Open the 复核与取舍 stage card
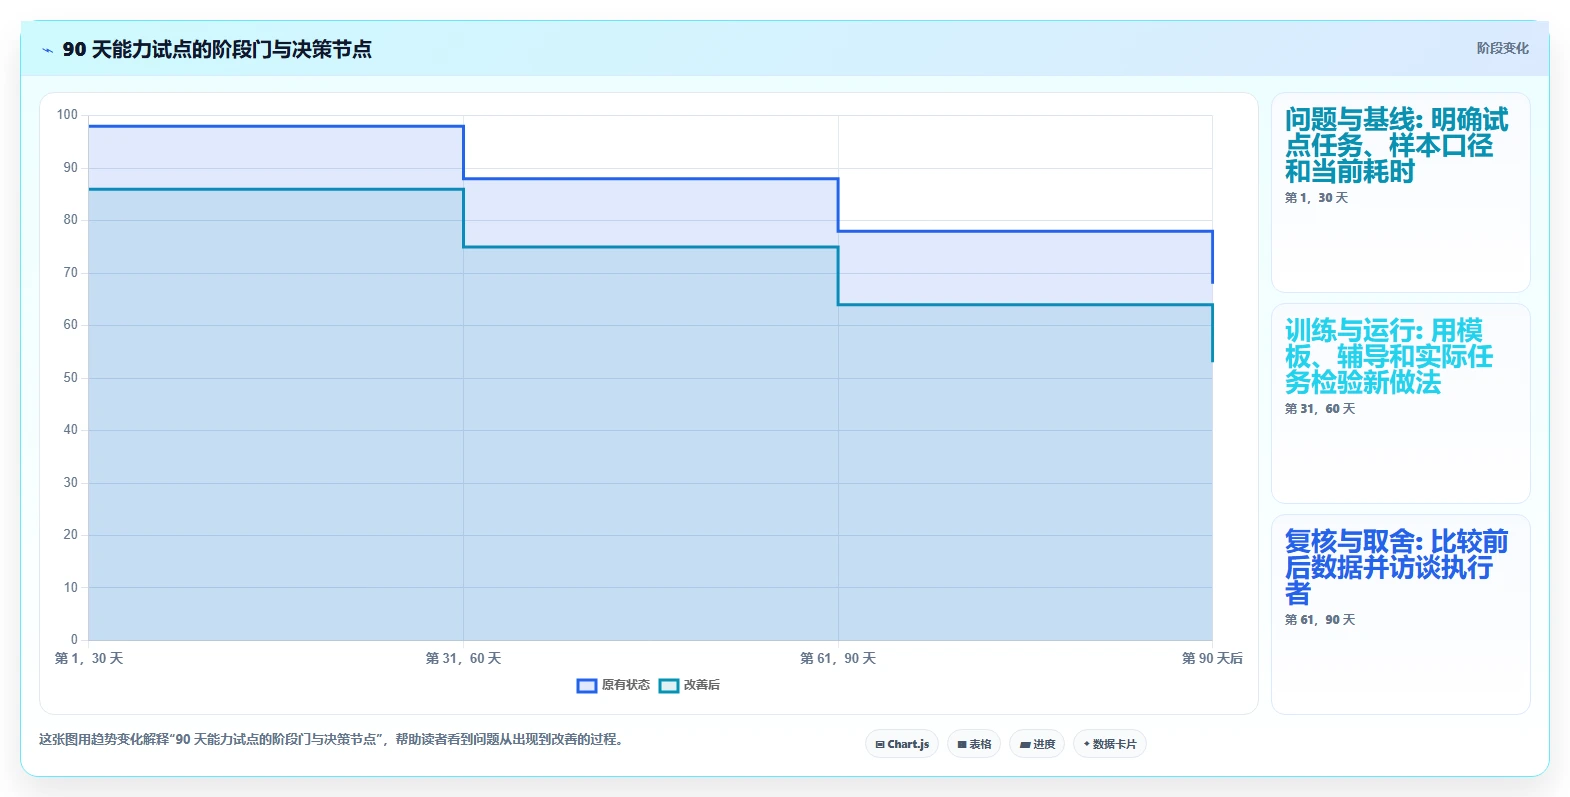Screen dimensions: 1570x797 click(x=1400, y=614)
